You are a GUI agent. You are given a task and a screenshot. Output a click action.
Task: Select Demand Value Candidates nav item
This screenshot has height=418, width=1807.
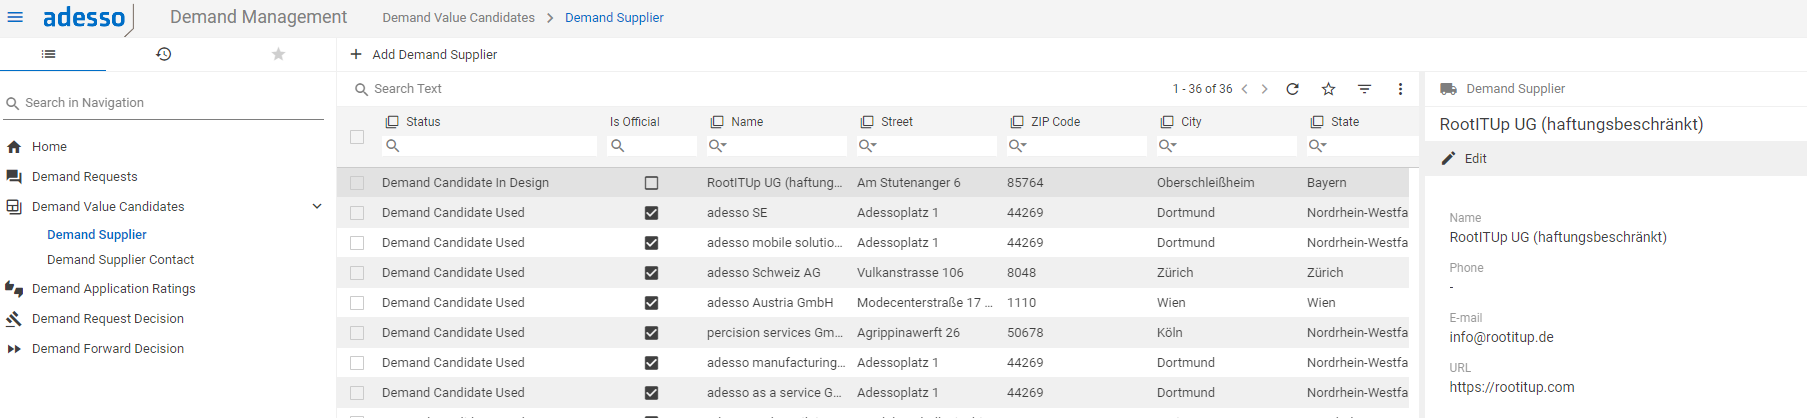108,206
